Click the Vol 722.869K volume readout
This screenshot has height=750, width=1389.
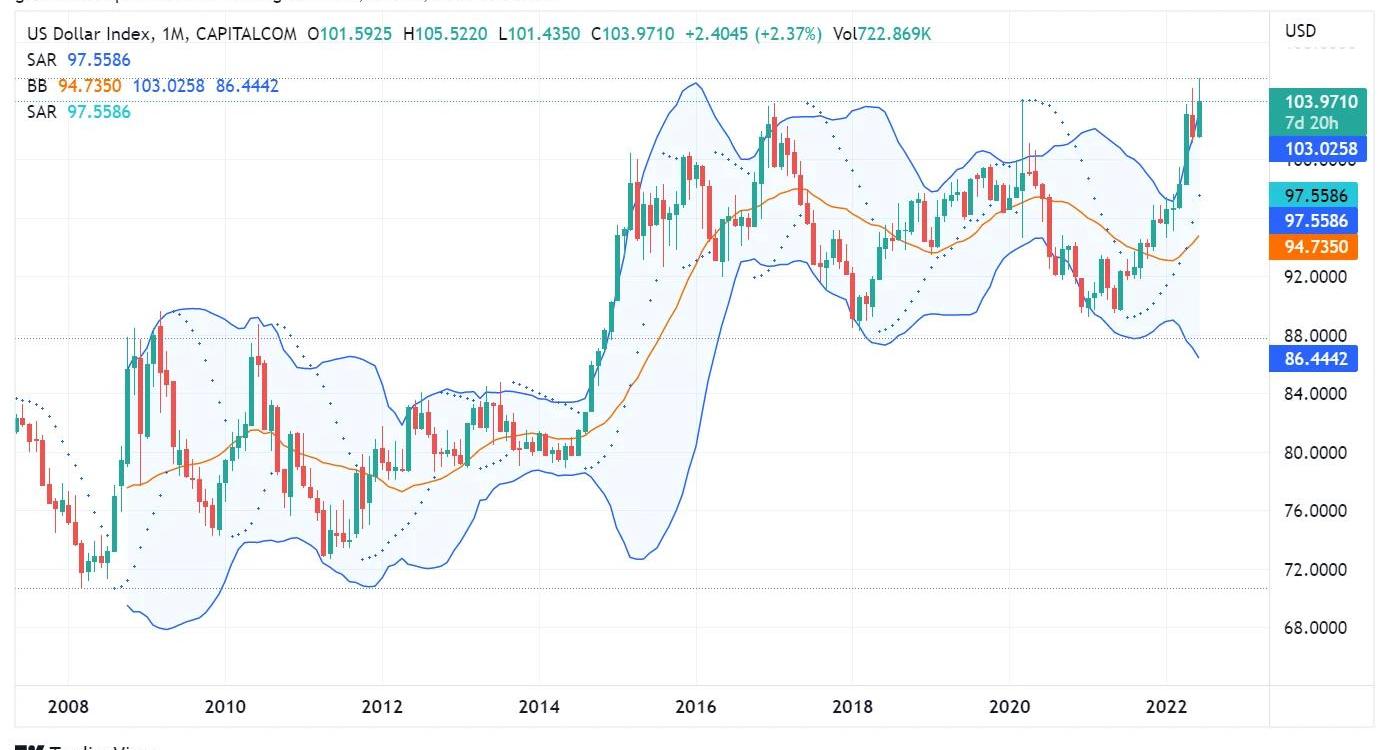point(883,34)
